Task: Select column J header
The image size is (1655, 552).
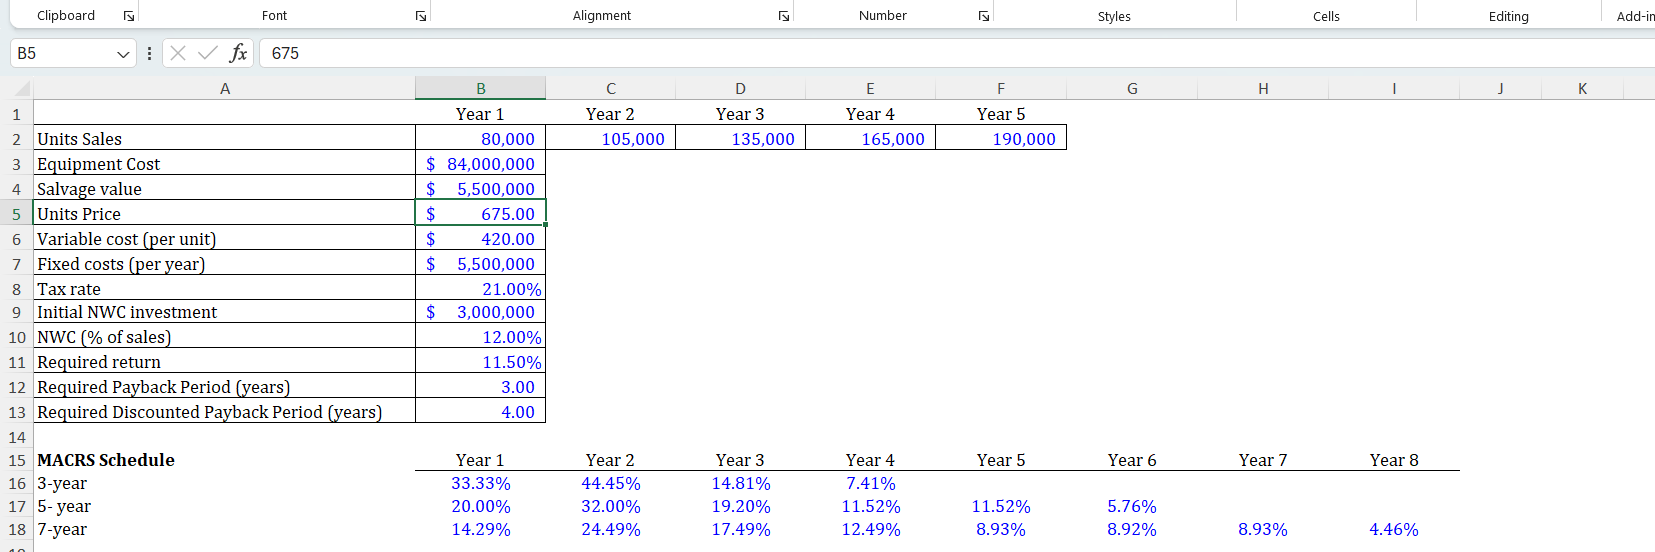Action: point(1500,89)
